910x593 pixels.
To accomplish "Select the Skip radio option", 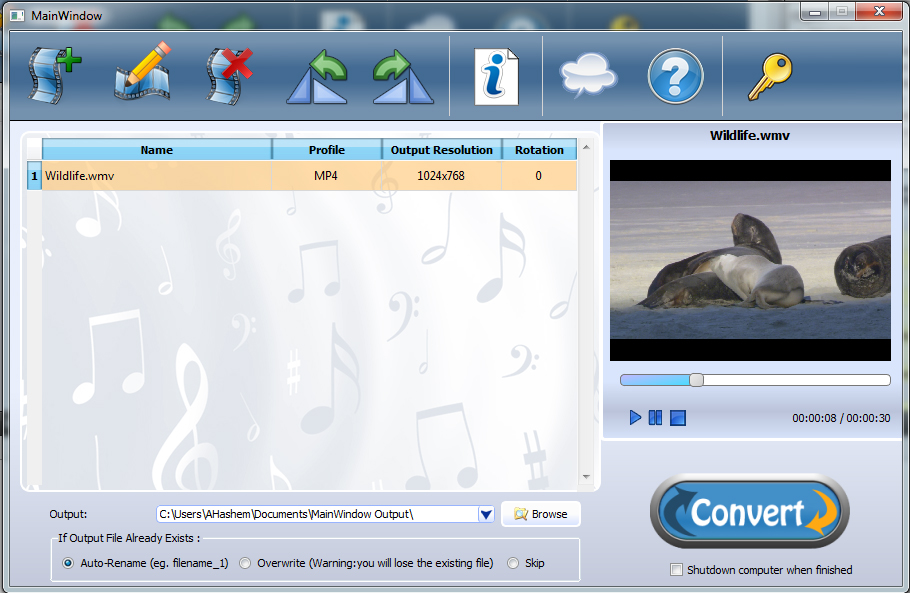I will click(x=512, y=563).
